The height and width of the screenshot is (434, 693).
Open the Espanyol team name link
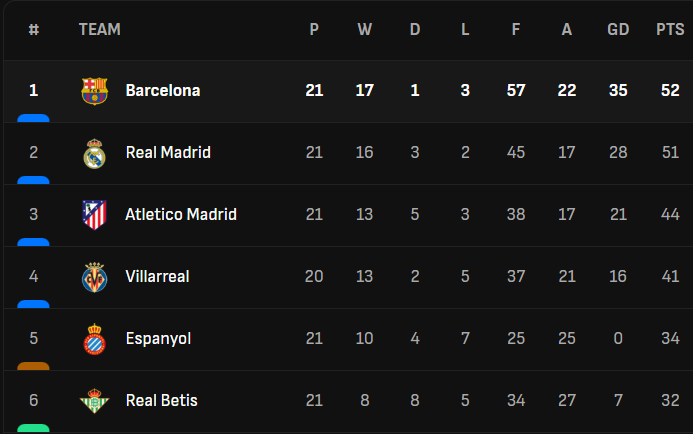pyautogui.click(x=158, y=339)
